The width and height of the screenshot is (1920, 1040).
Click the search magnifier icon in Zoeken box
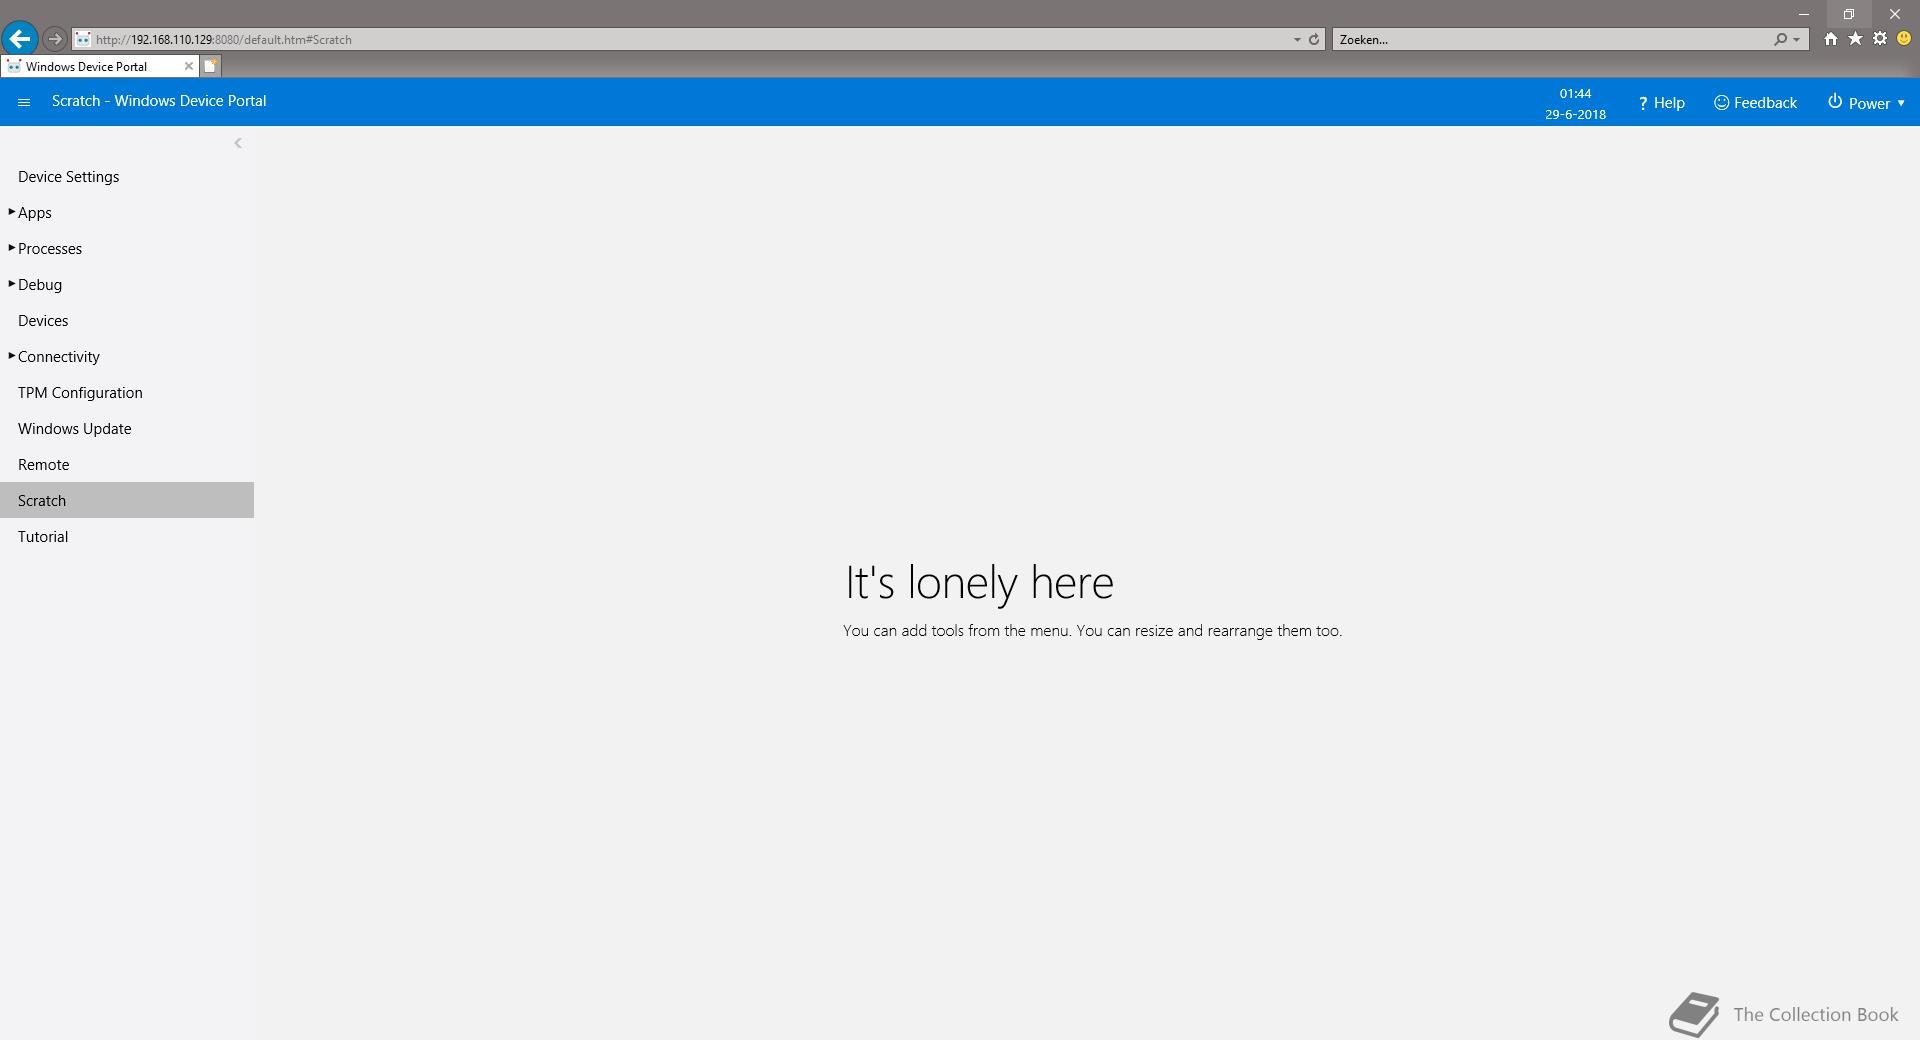point(1780,40)
